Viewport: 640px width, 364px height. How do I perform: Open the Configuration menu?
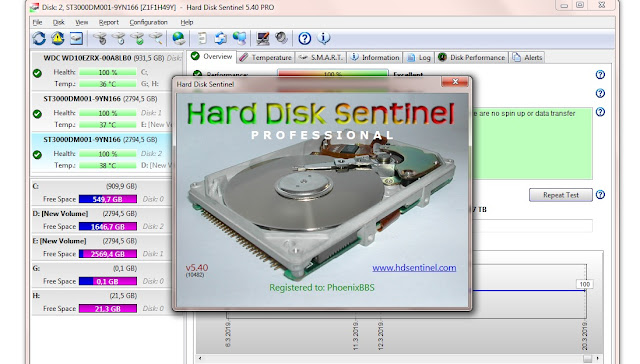[x=149, y=22]
